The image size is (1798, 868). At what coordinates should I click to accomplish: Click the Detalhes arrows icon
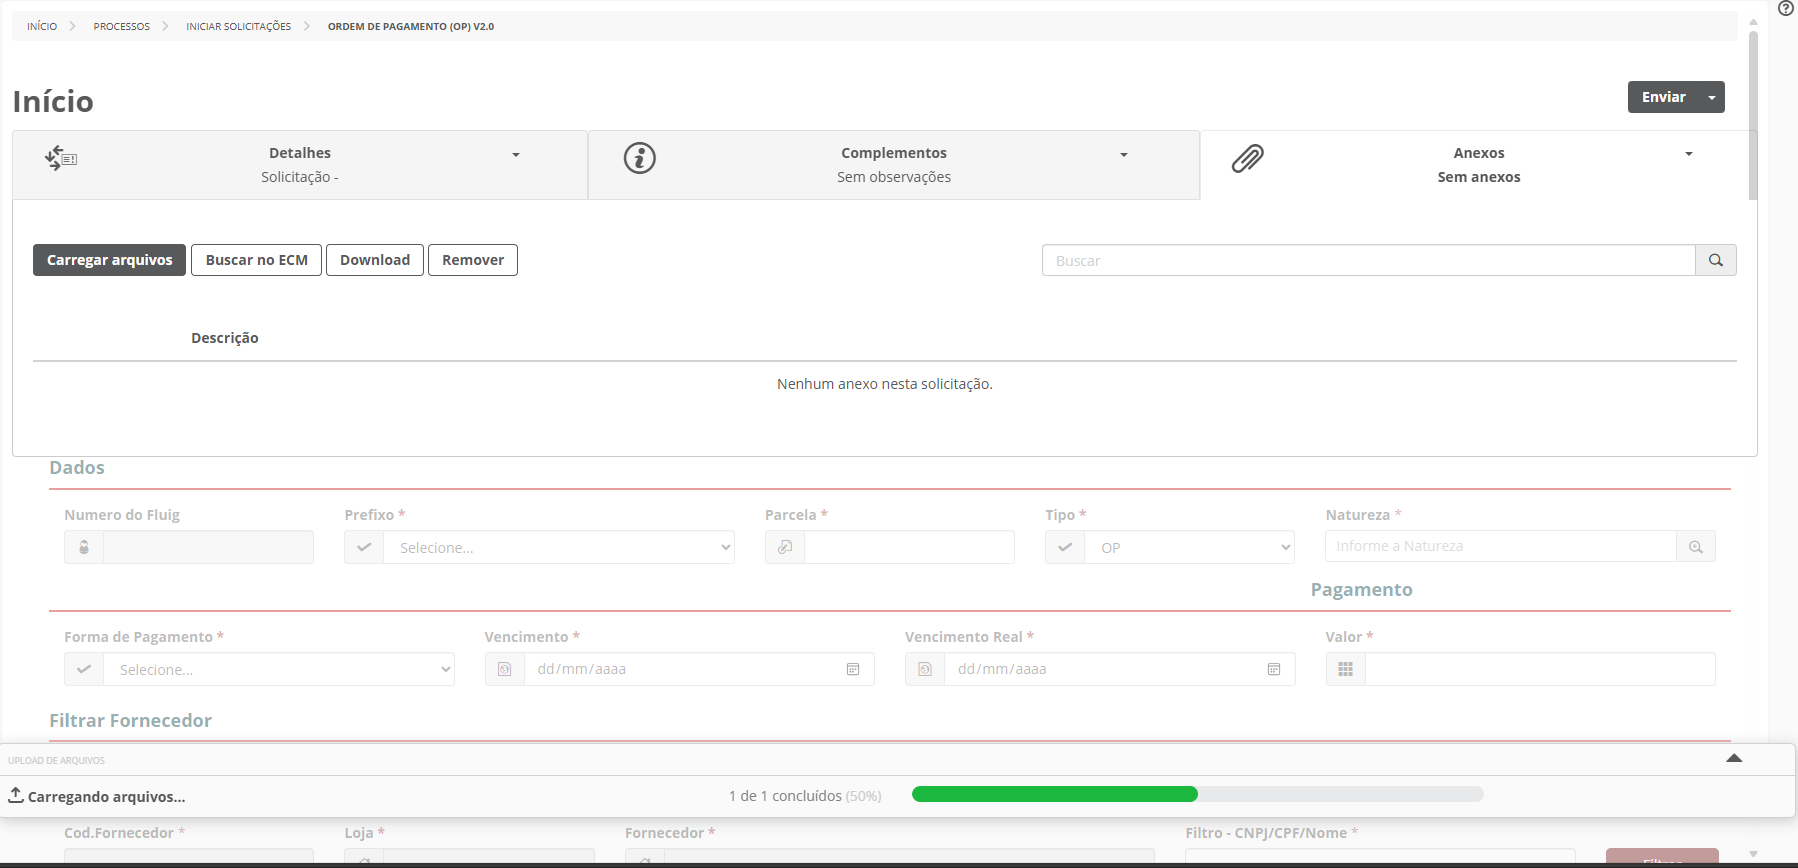pos(61,158)
